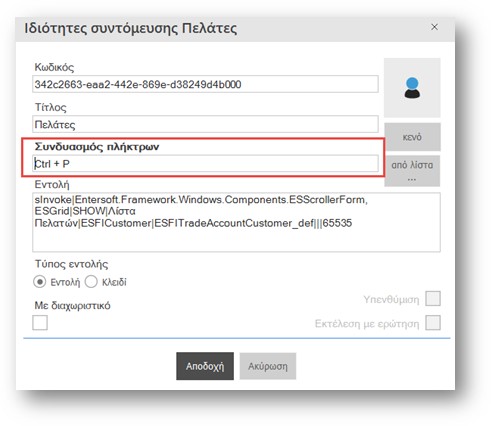Clear the icon with the κενό button
Screen dimensions: 491x426
(412, 137)
